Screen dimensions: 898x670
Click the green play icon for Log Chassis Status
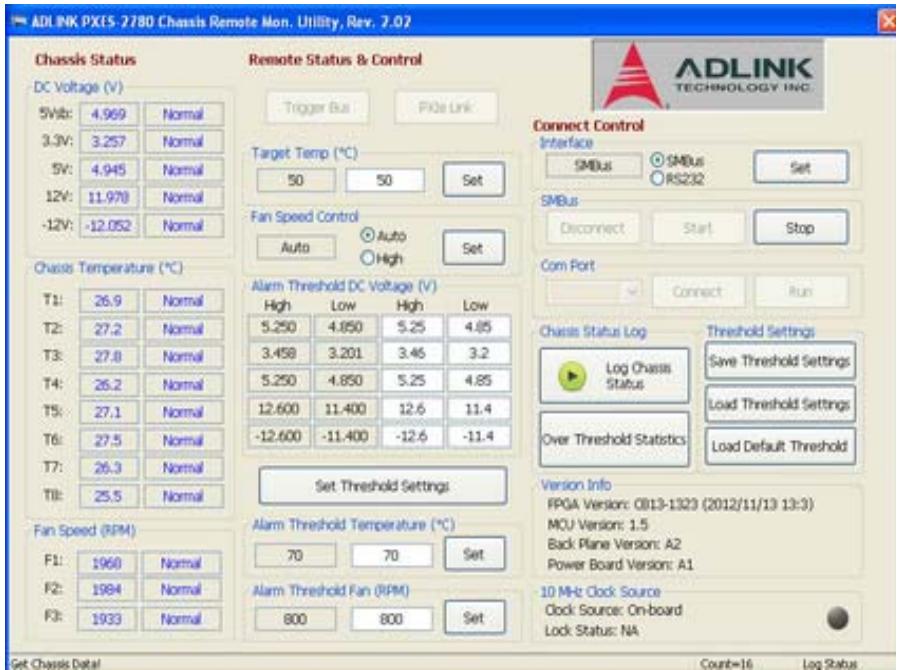[x=572, y=377]
